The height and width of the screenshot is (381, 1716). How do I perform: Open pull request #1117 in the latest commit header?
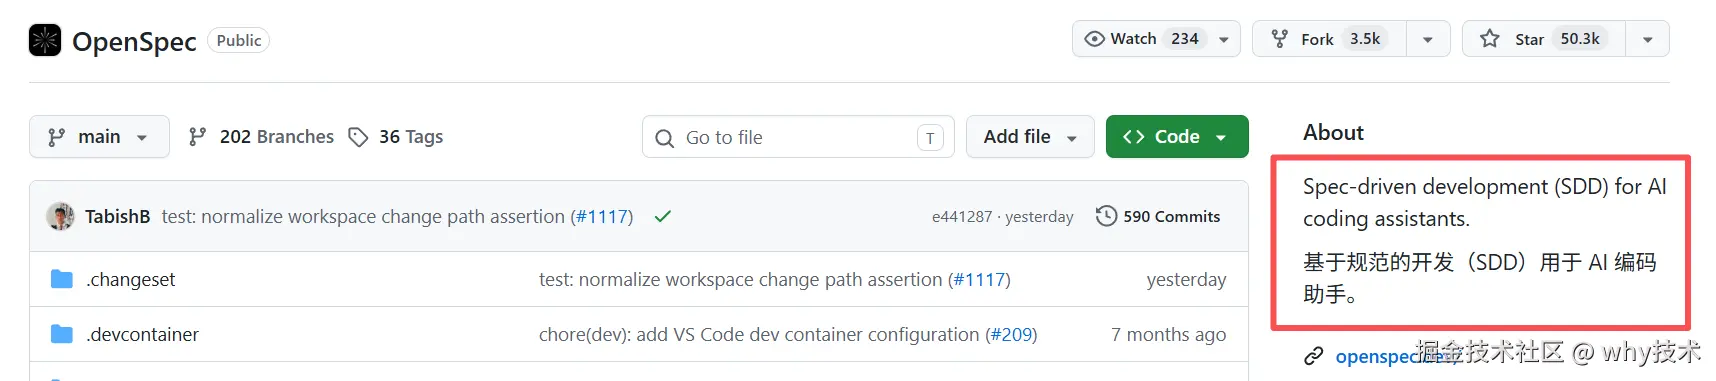[x=601, y=217]
